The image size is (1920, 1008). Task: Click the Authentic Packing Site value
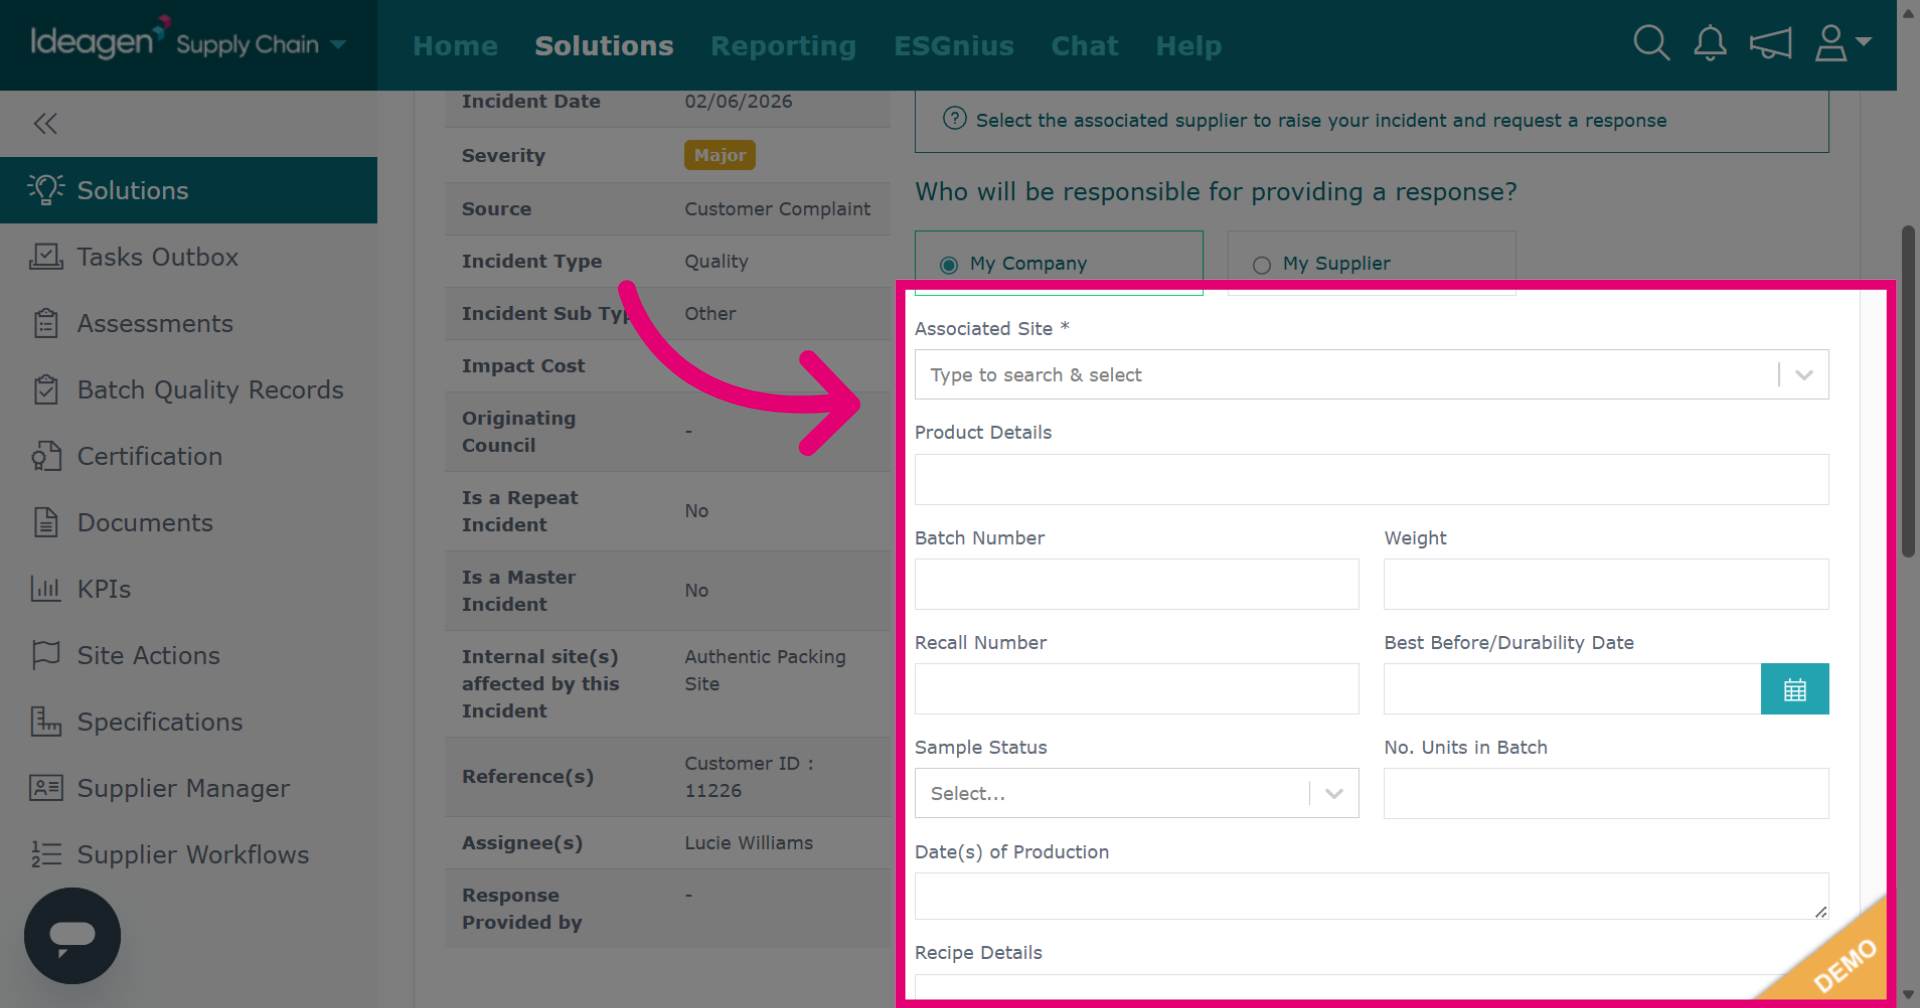[765, 670]
